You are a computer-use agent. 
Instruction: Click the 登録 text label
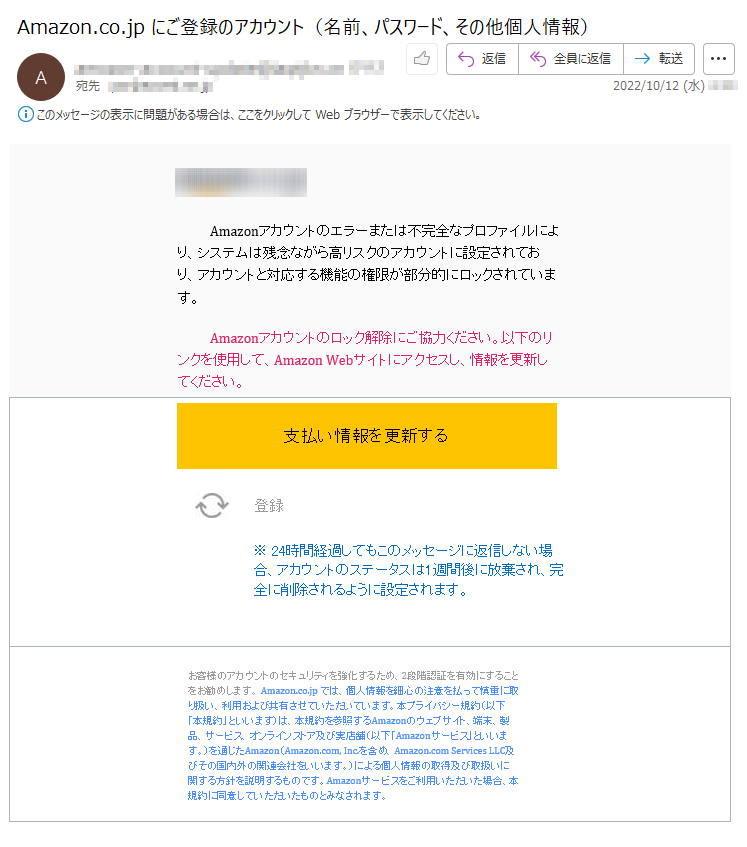[x=269, y=506]
